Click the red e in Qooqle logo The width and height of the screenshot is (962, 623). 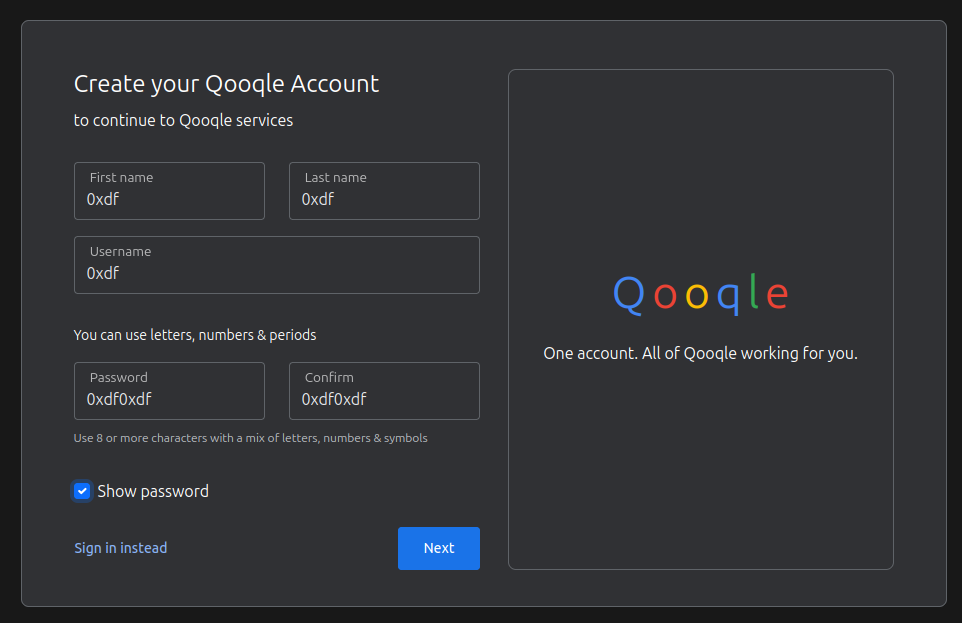pyautogui.click(x=777, y=296)
